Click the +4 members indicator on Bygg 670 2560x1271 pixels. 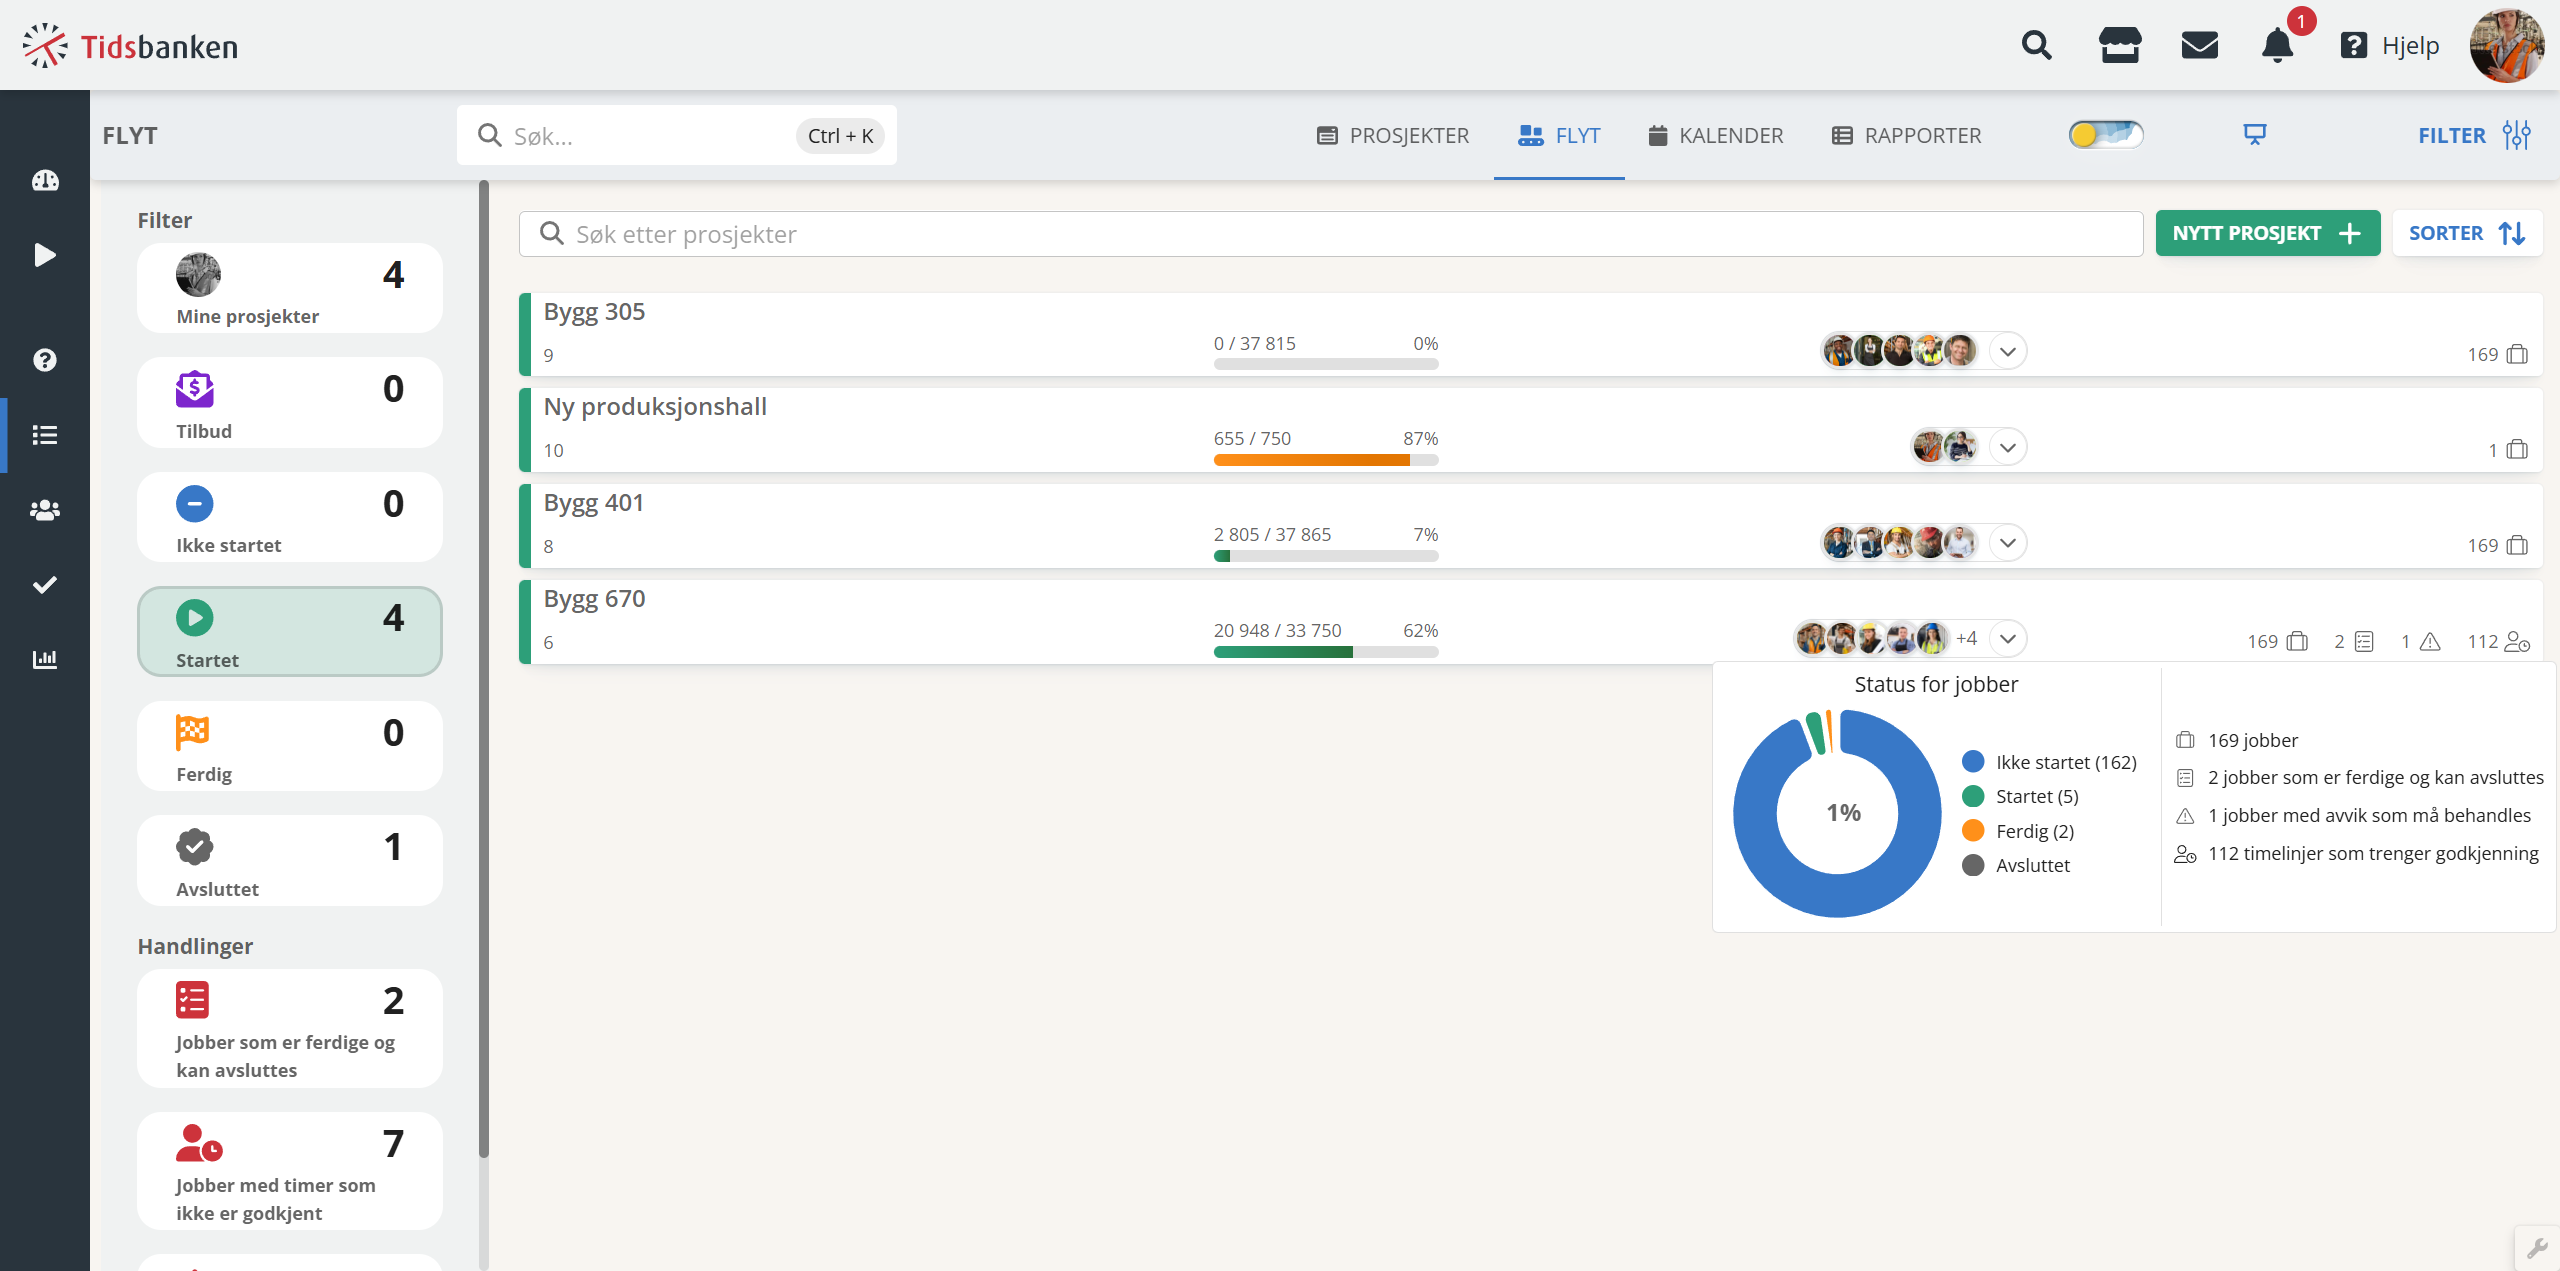[1966, 639]
